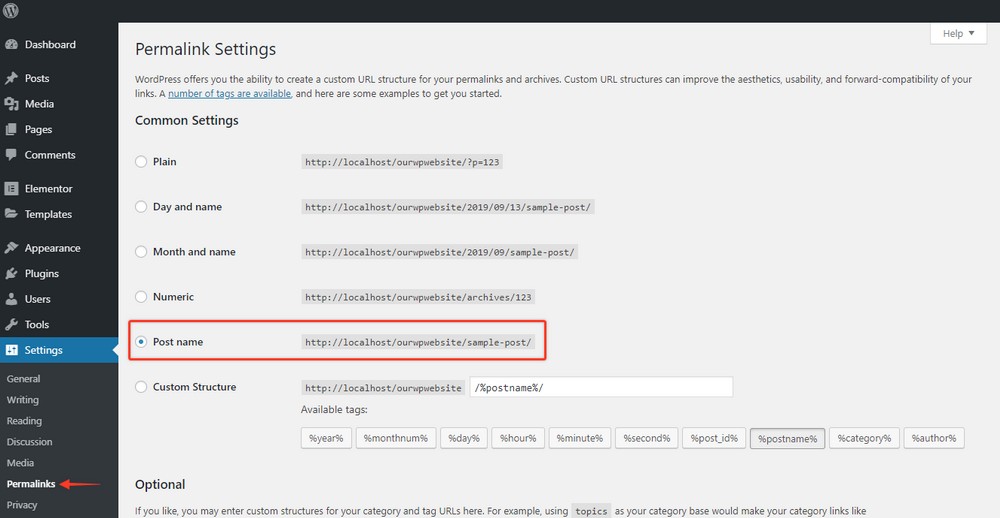This screenshot has width=1000, height=518.
Task: Click the 2019/09/sample-post example URL
Action: [440, 253]
